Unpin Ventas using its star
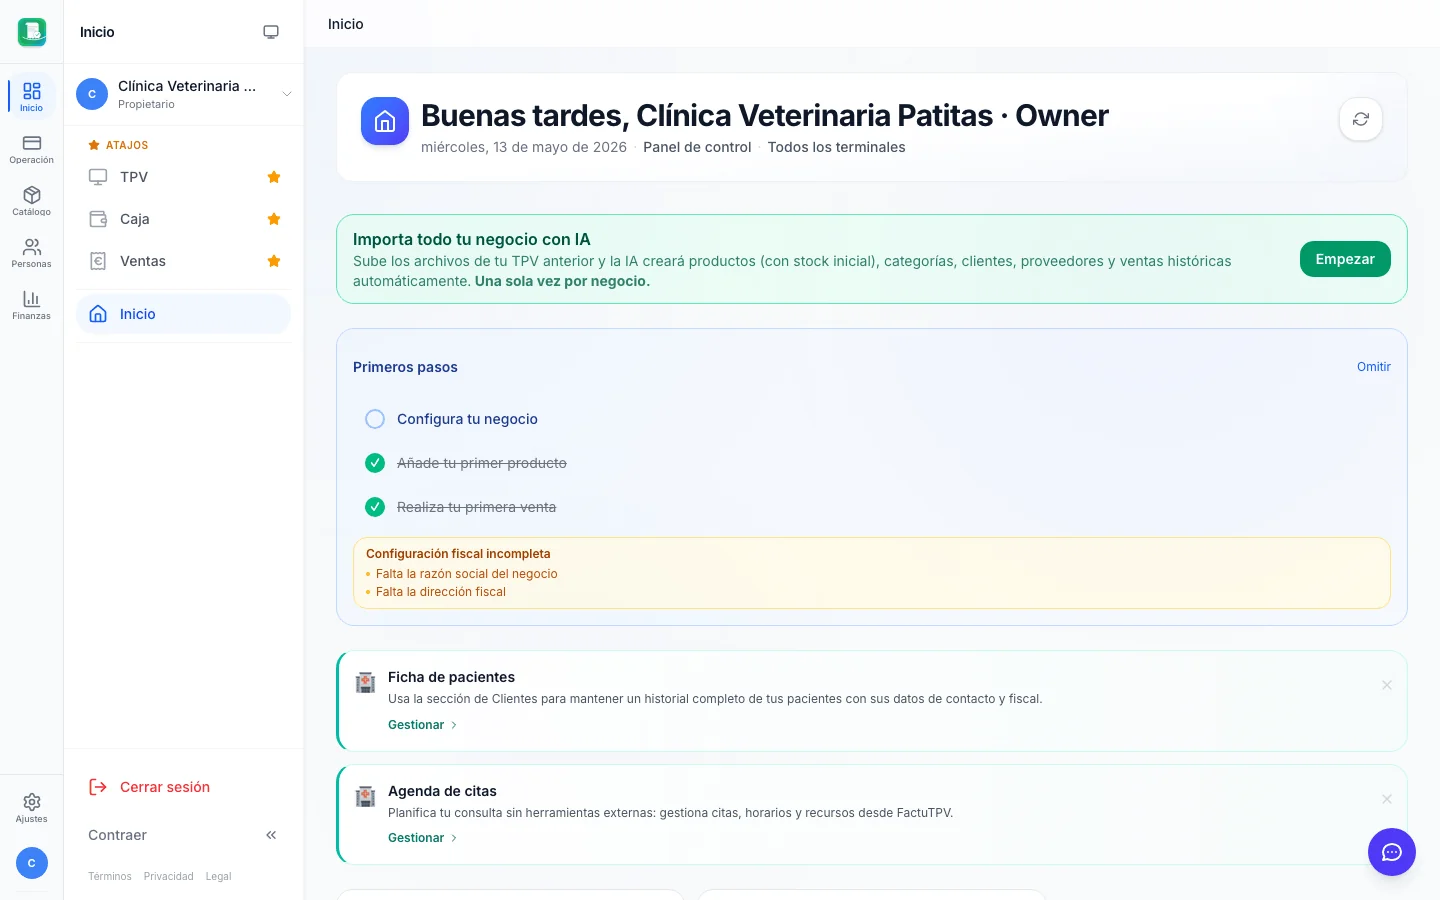This screenshot has width=1440, height=900. pos(274,261)
